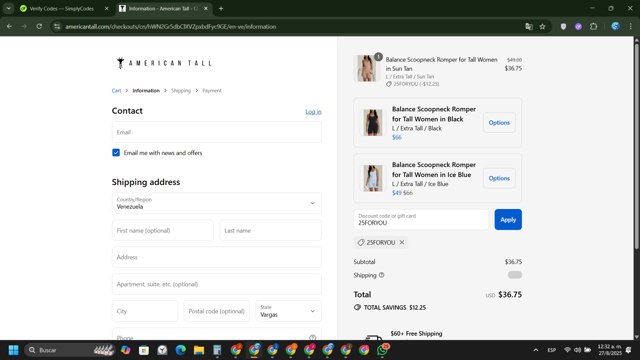Open the tab search dropdown arrow
Viewport: 640px width, 360px height.
click(x=9, y=8)
